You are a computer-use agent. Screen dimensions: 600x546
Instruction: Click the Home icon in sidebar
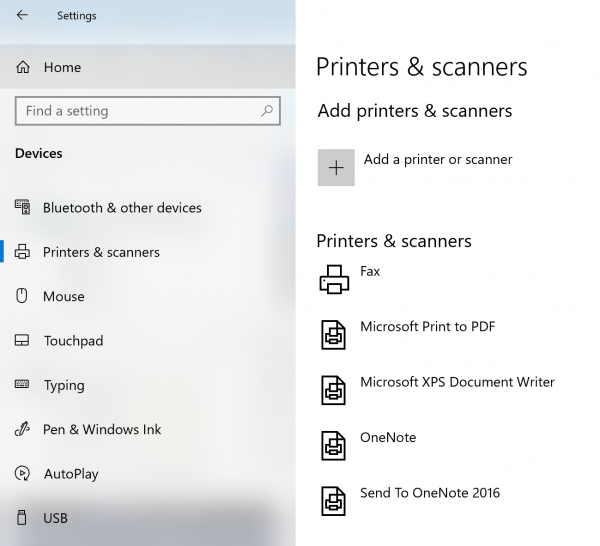coord(23,68)
